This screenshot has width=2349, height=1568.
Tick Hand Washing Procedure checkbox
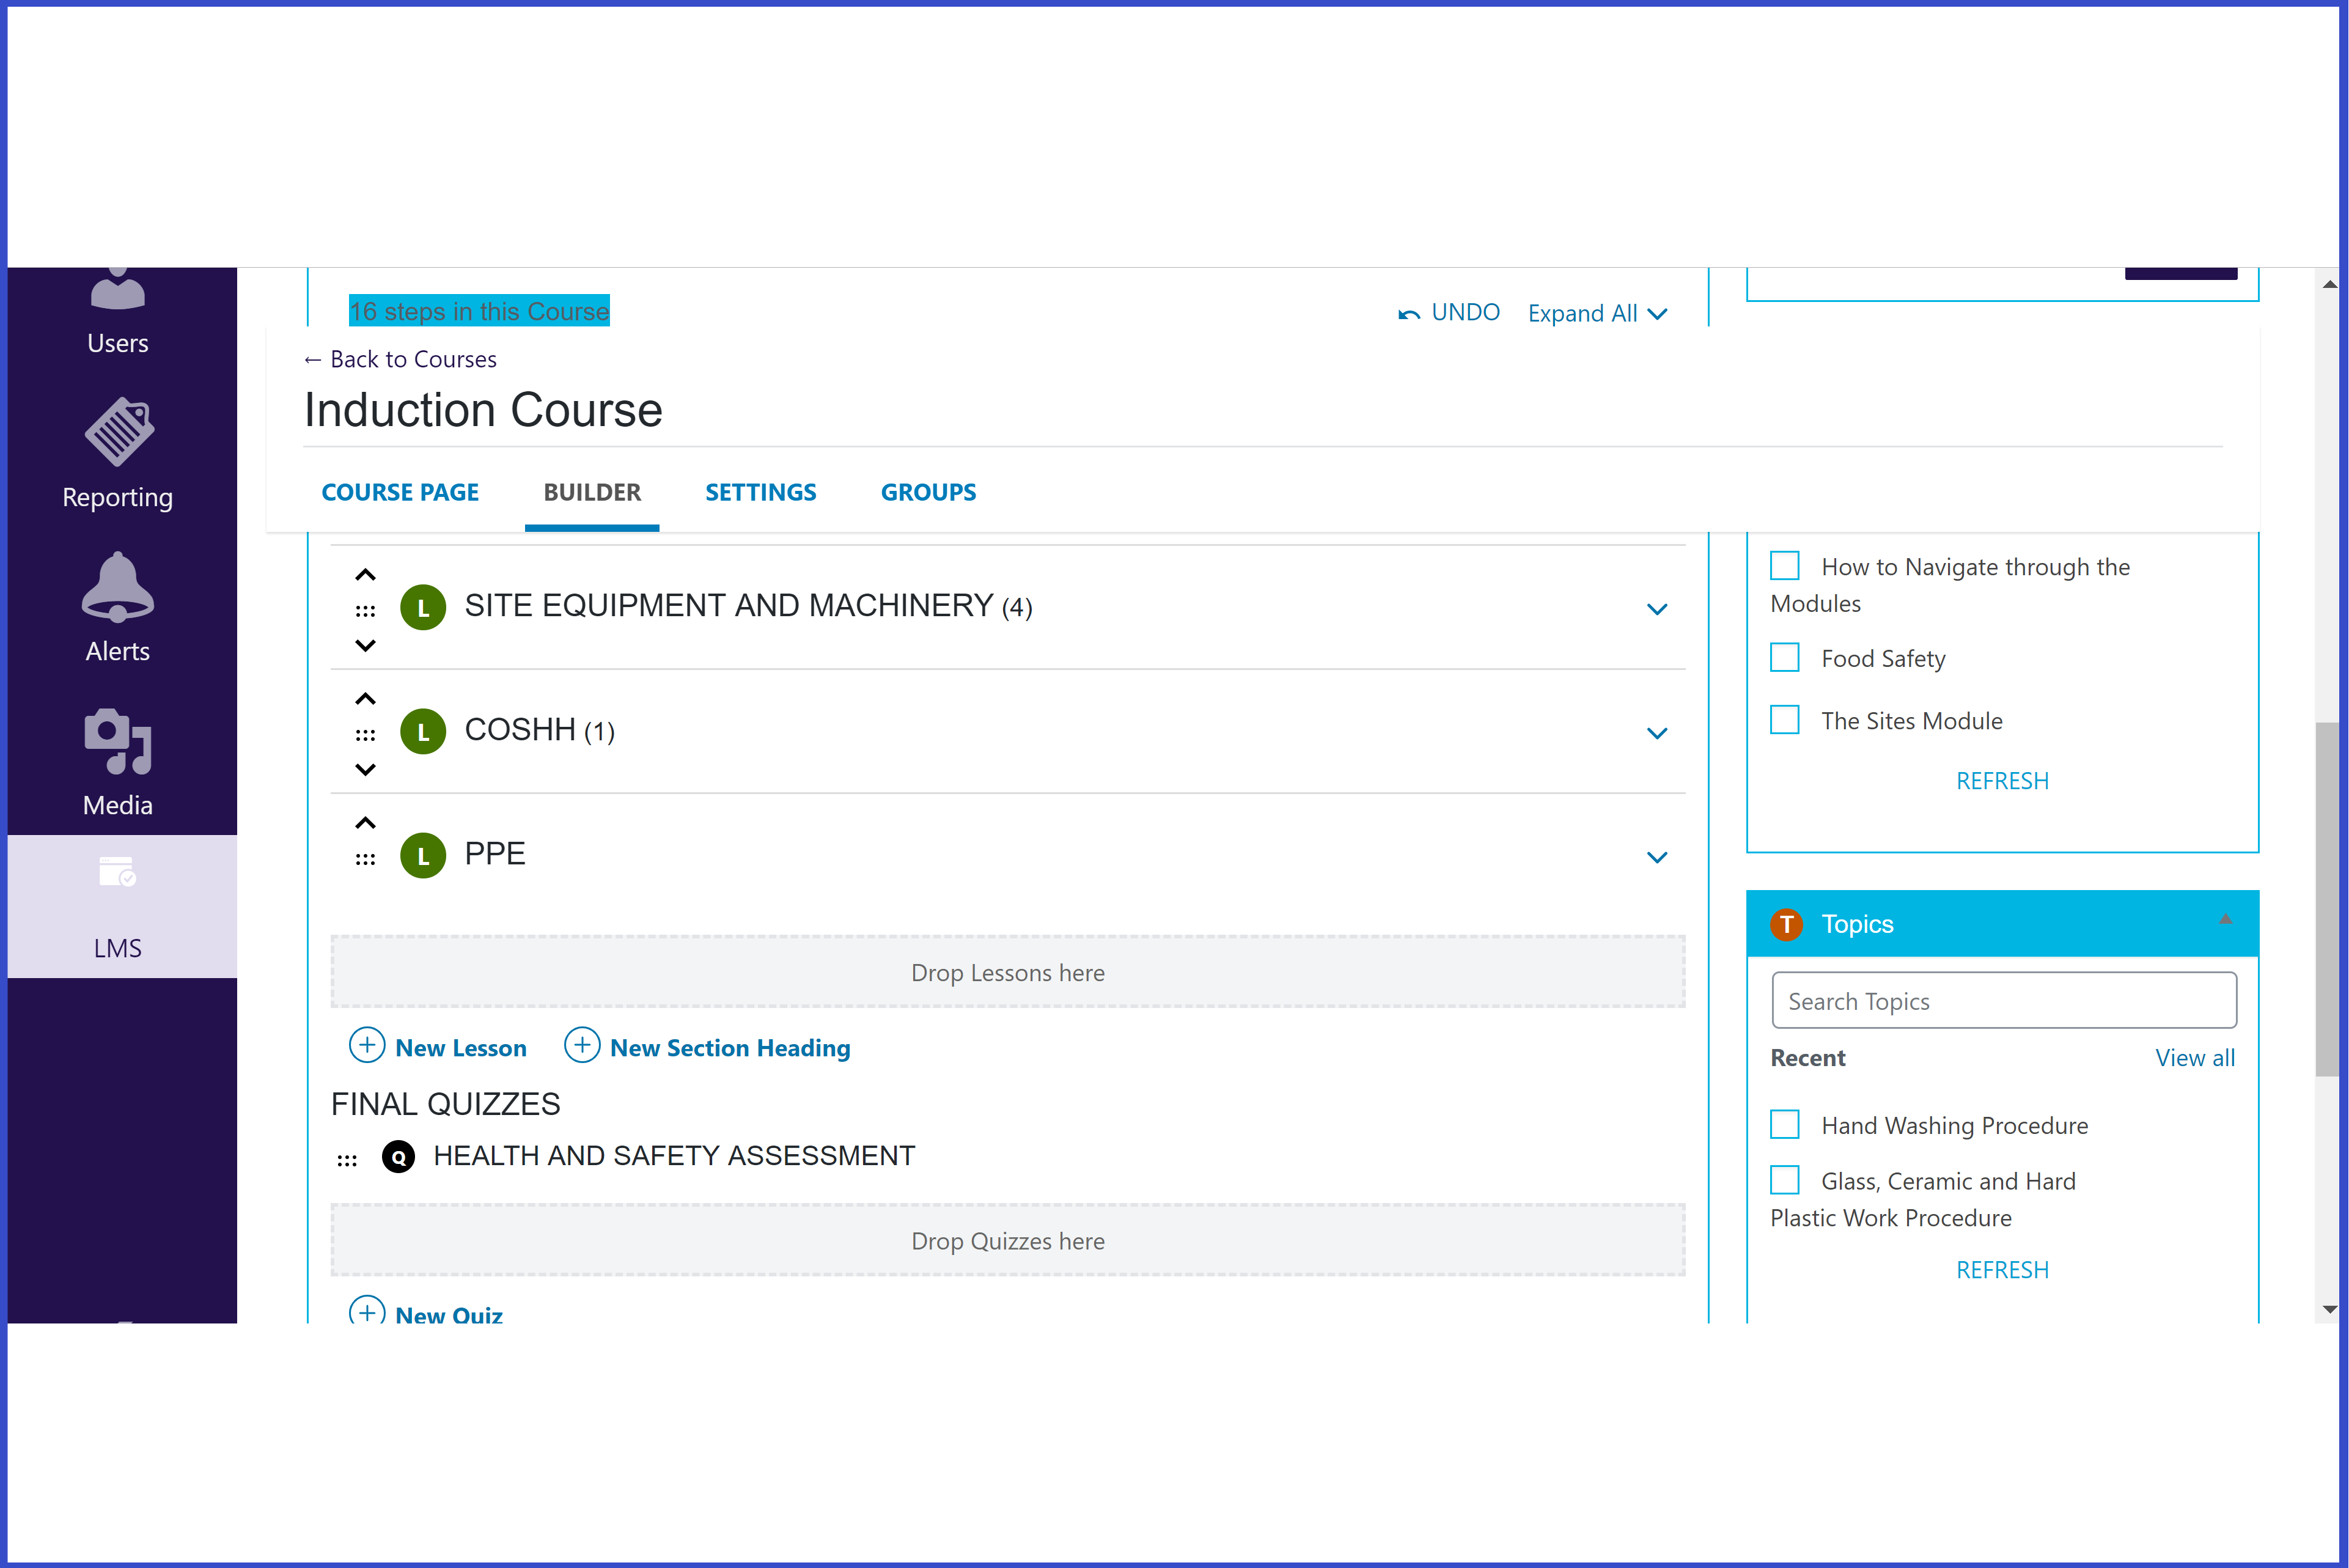[1784, 1124]
